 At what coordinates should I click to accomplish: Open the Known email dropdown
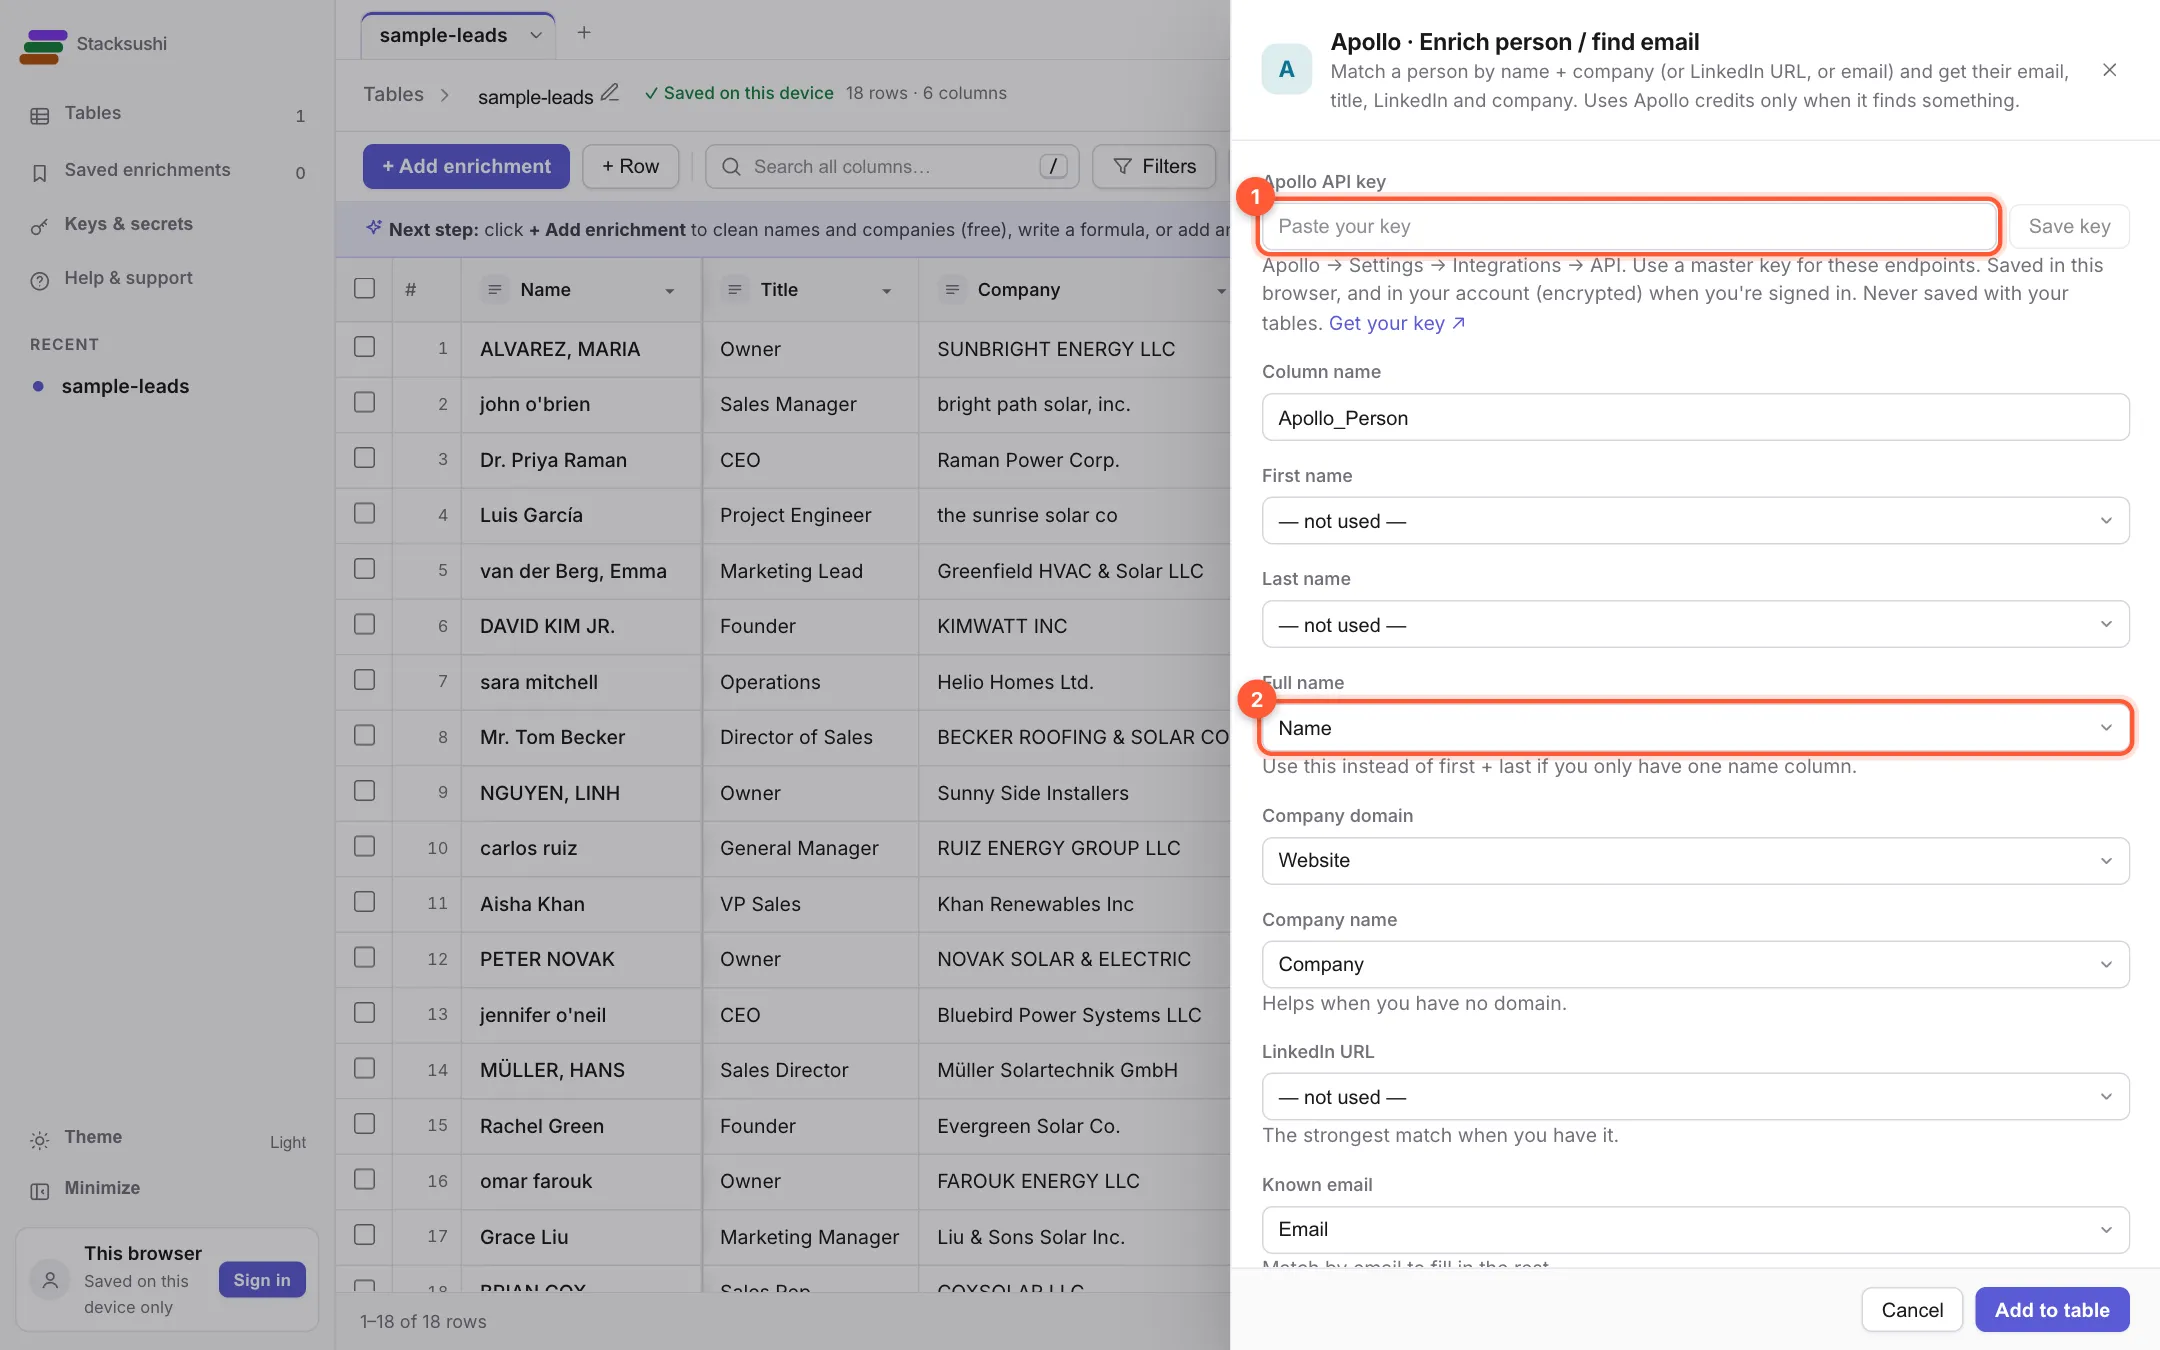(x=1695, y=1230)
